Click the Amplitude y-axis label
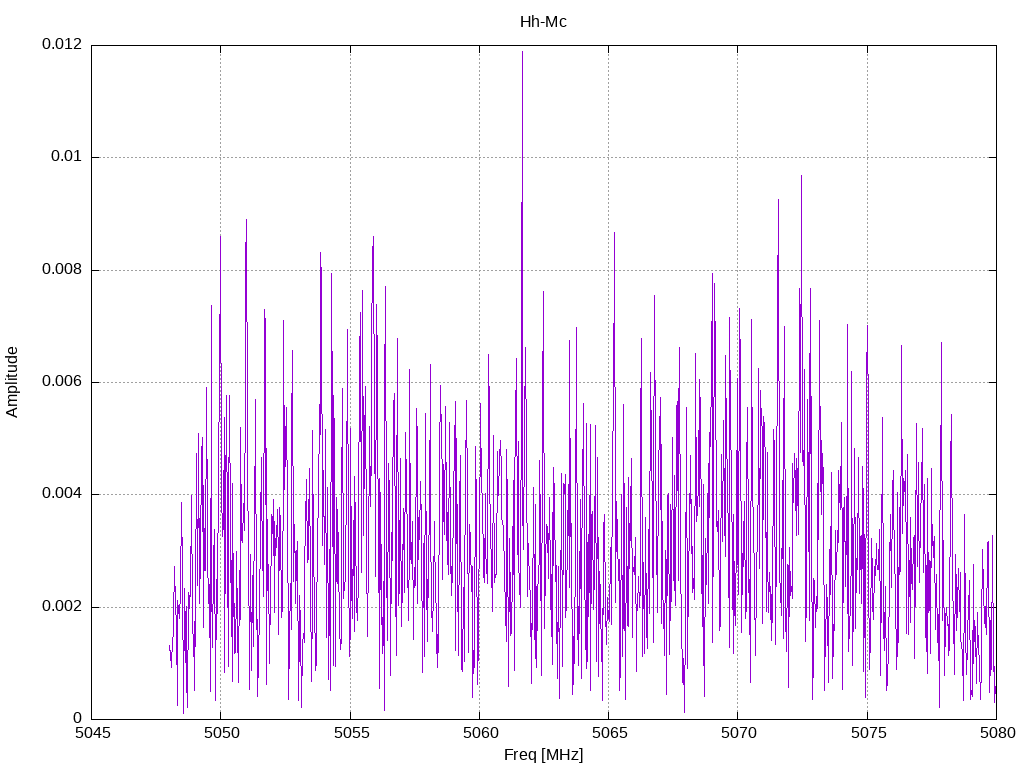This screenshot has height=768, width=1024. (12, 382)
